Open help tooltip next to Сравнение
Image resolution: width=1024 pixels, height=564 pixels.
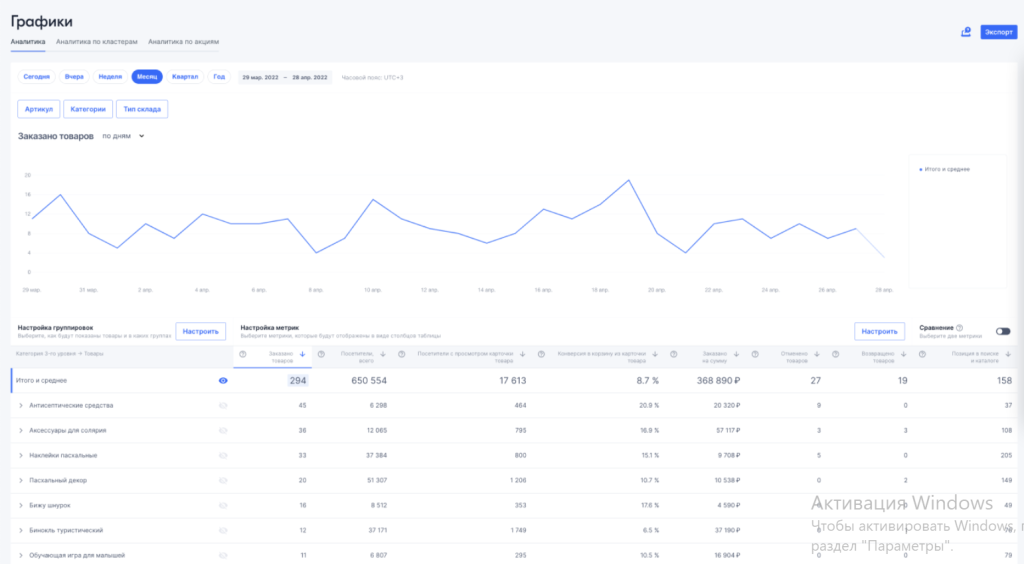(x=959, y=327)
